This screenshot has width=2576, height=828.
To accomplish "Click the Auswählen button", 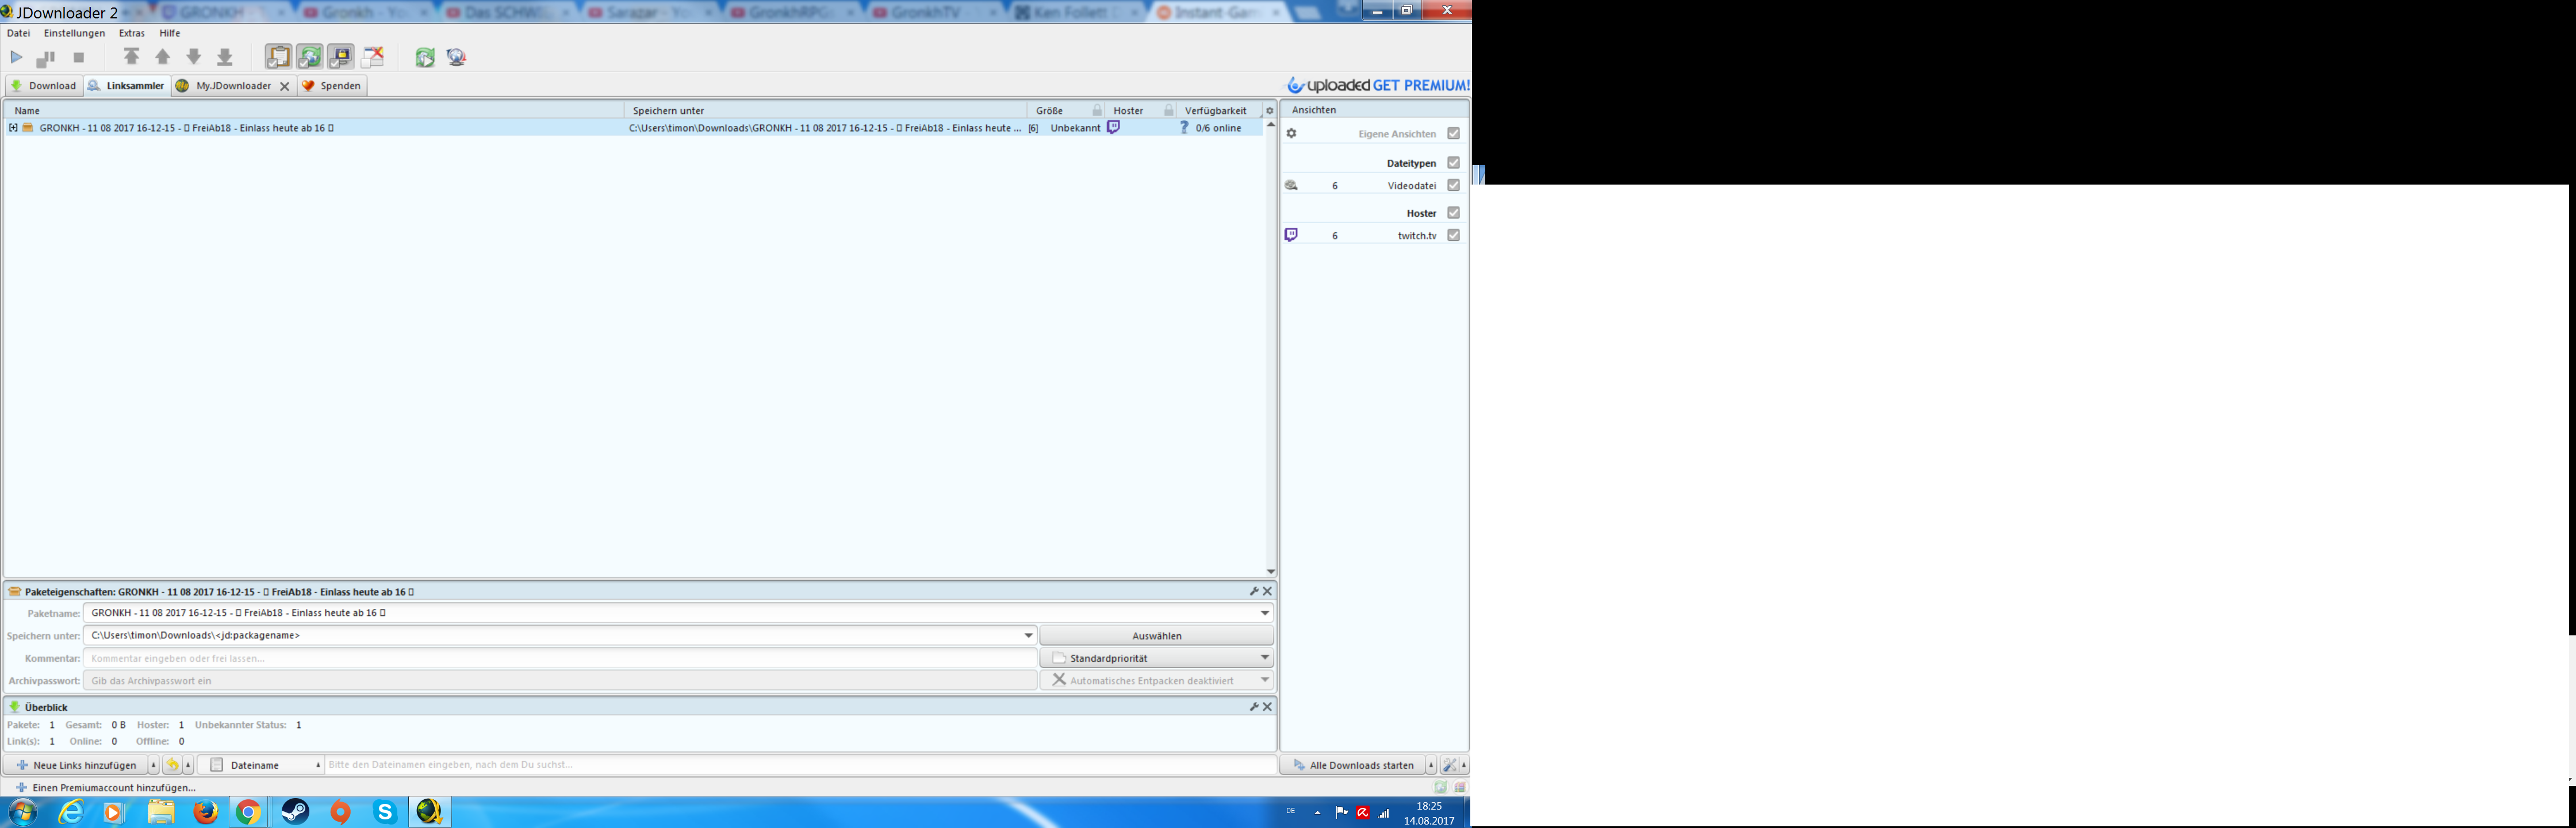I will (x=1156, y=636).
